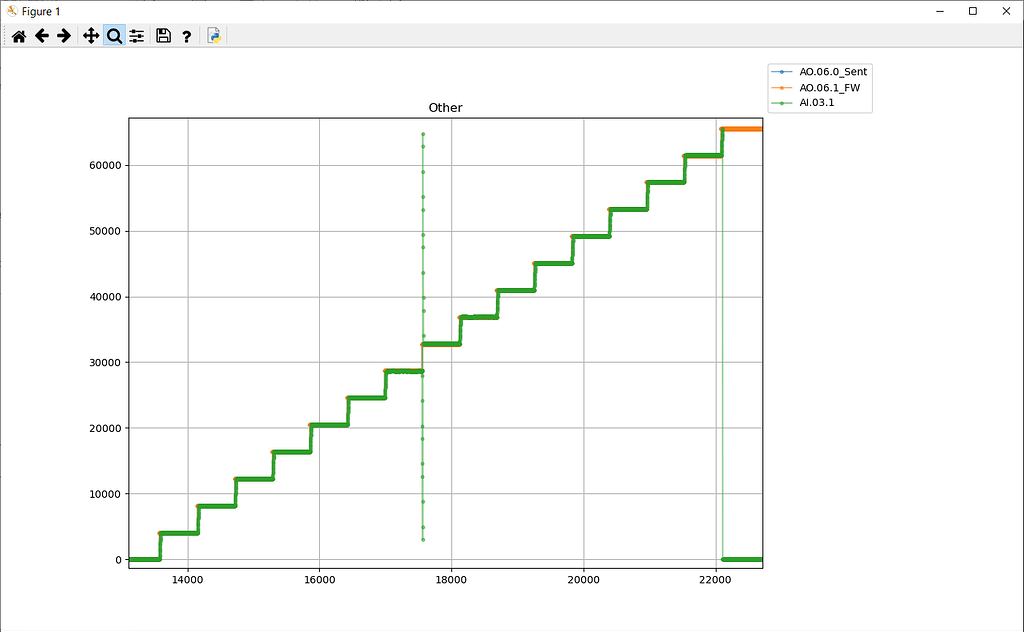Click the Figure 1 window icon

tap(12, 11)
